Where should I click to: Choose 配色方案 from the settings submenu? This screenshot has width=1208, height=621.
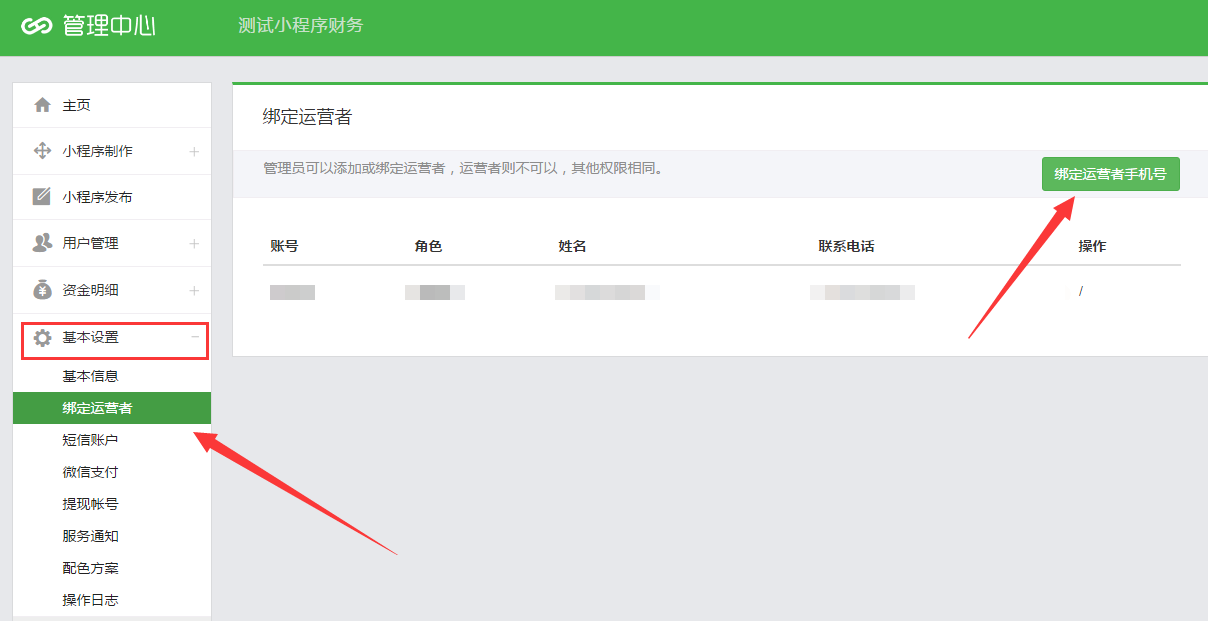pos(90,568)
